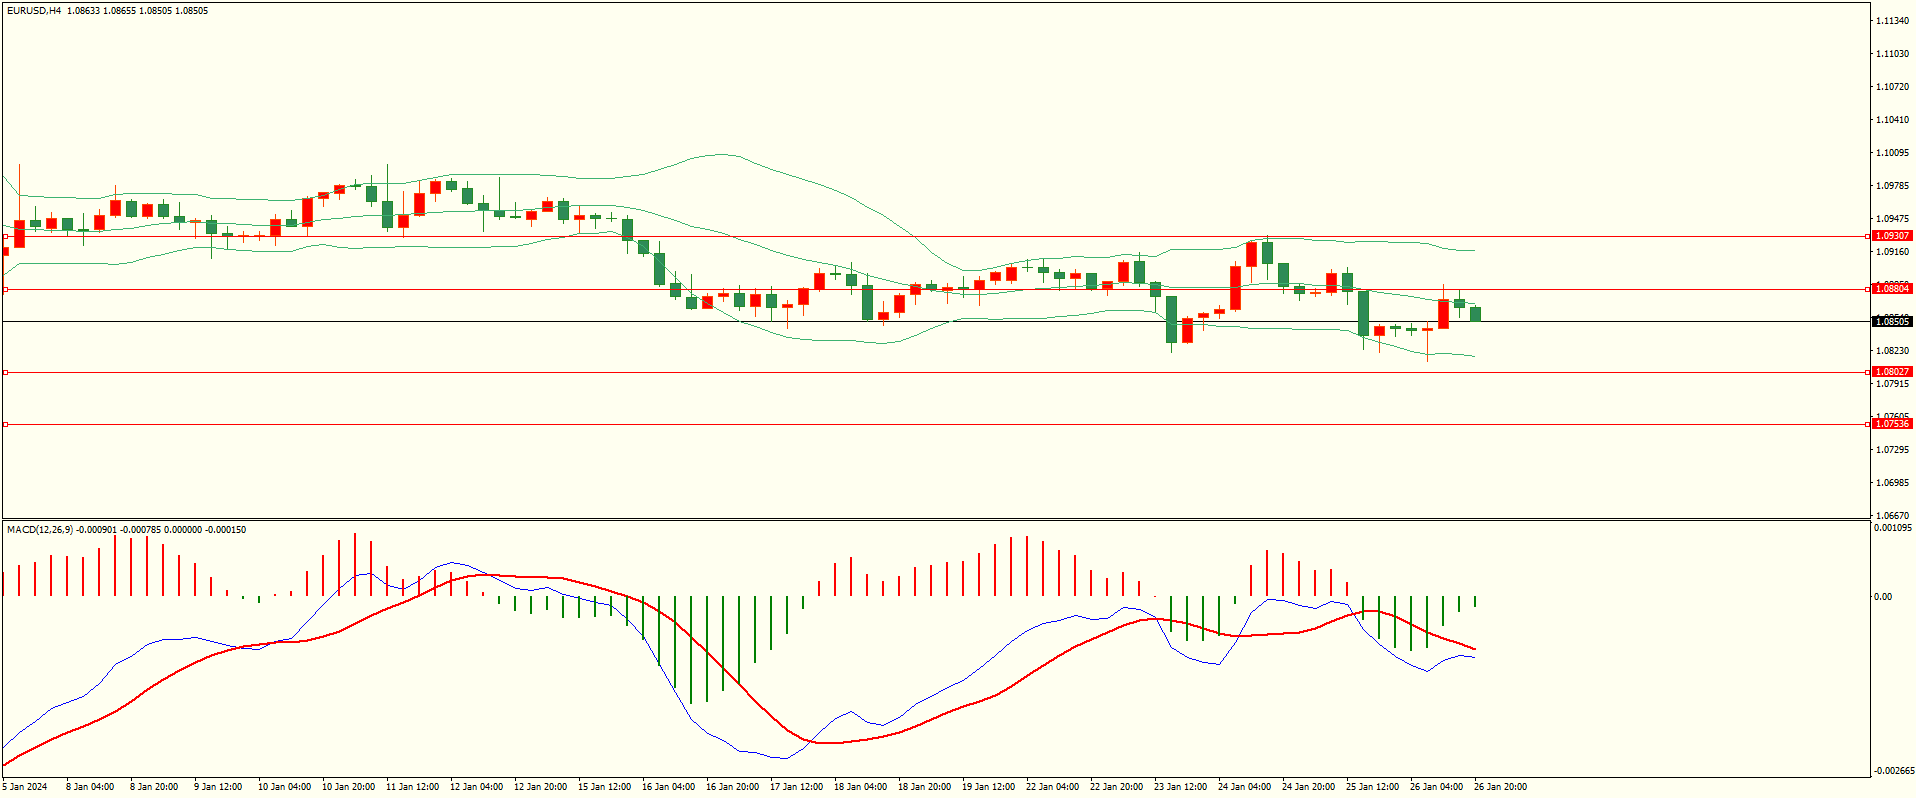Image resolution: width=1916 pixels, height=798 pixels.
Task: Click the 19 Jan 12:00 time label
Action: [x=988, y=787]
